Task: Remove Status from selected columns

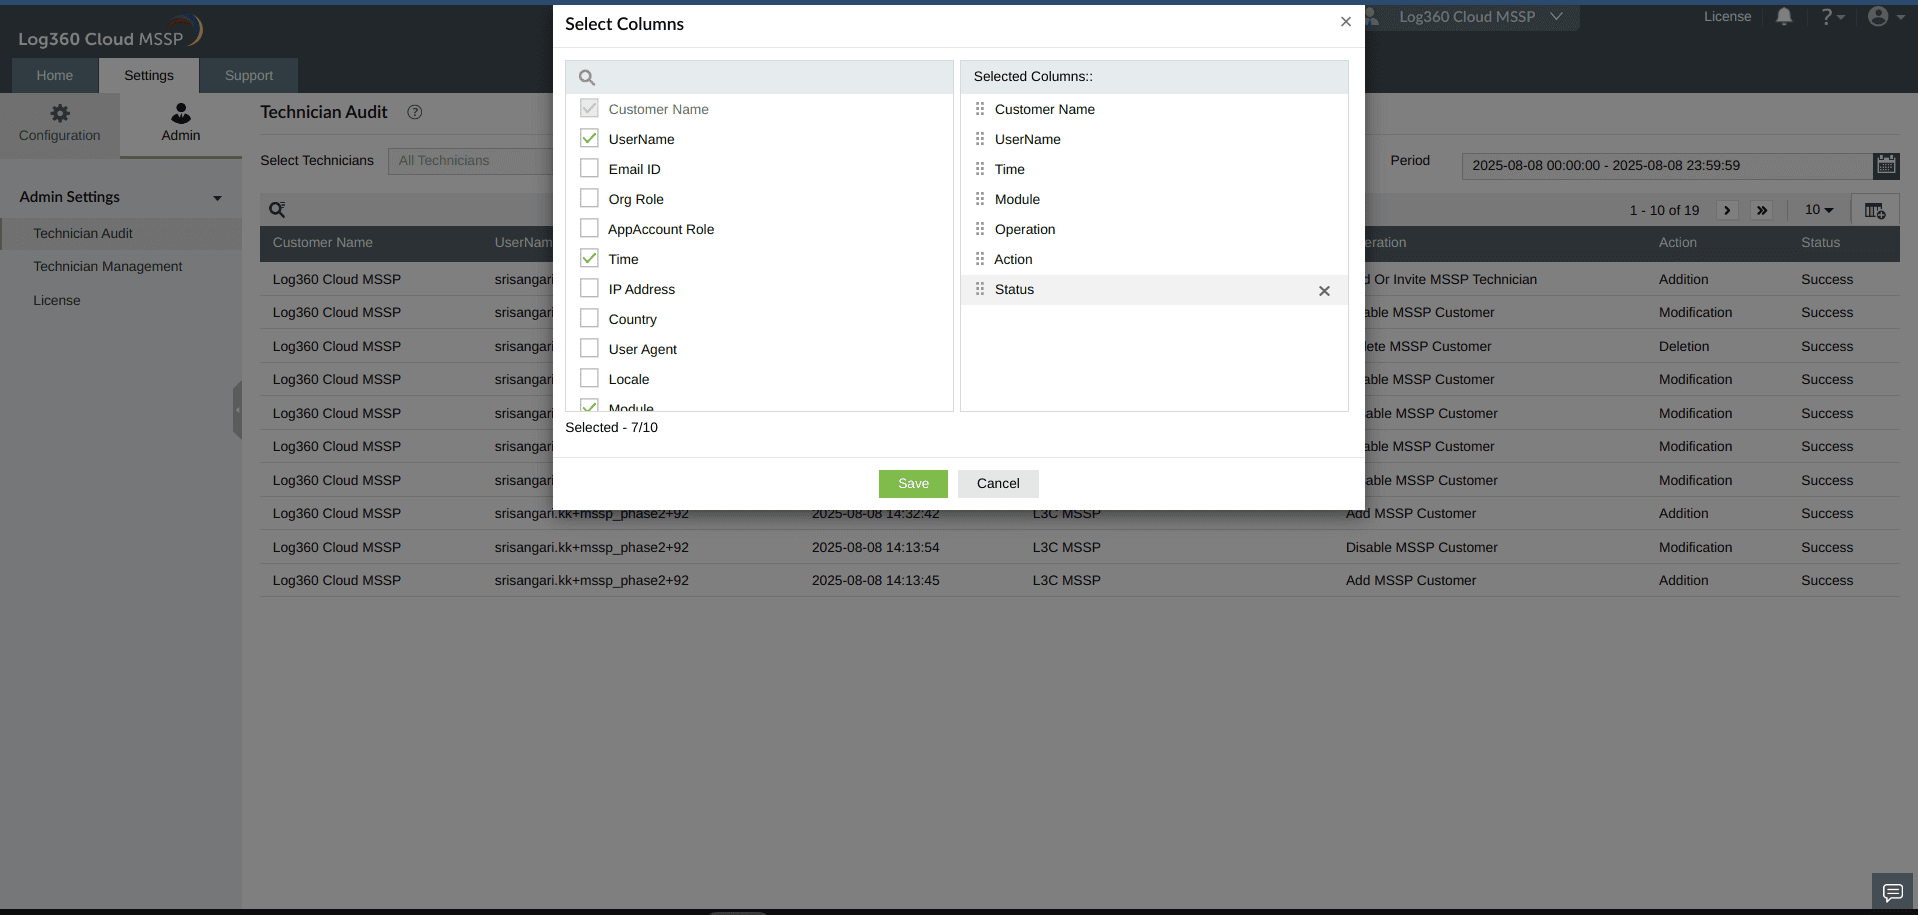Action: [1324, 291]
